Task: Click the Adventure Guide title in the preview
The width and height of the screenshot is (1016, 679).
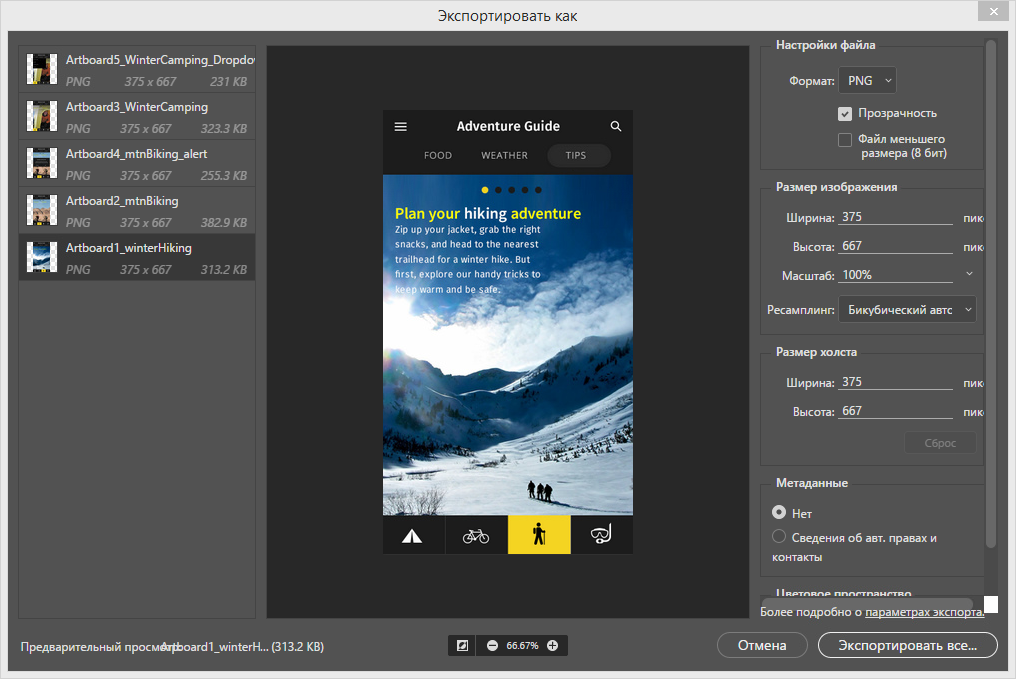Action: [x=508, y=126]
